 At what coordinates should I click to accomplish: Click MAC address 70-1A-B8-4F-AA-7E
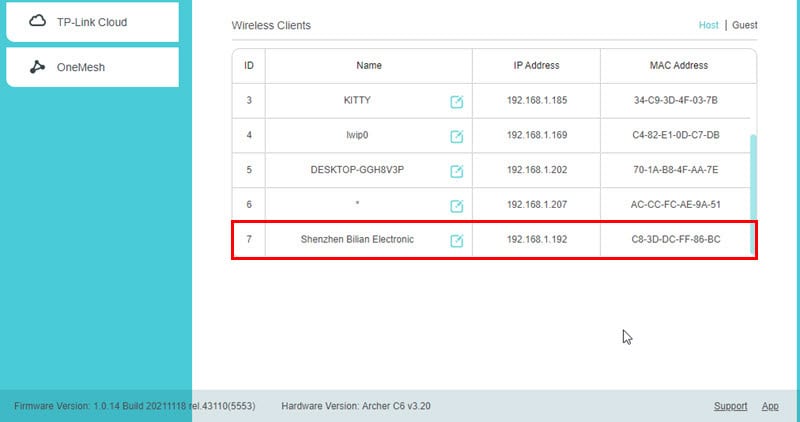(676, 169)
